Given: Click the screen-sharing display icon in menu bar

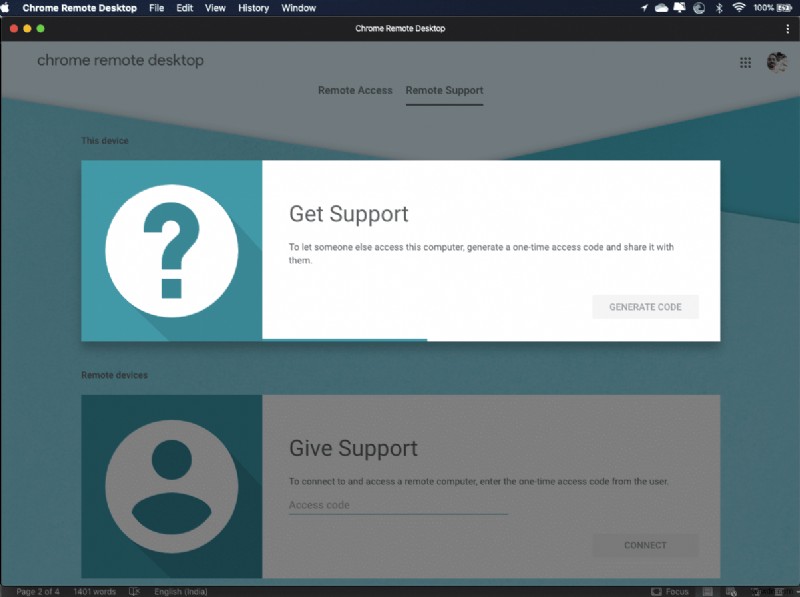Looking at the screenshot, I should 680,8.
